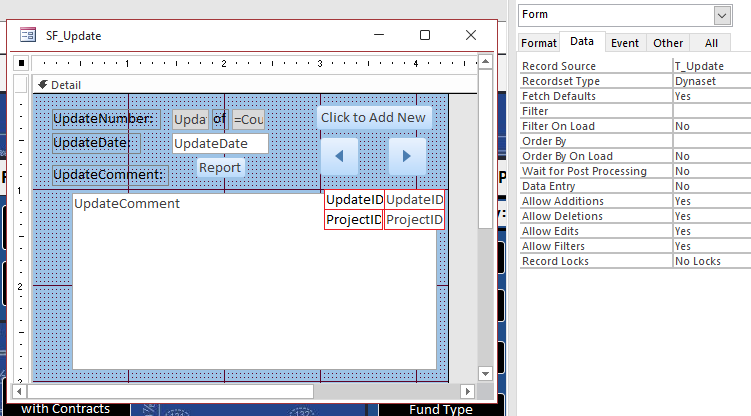Click the horizontal scrollbar left arrow

(x=19, y=392)
